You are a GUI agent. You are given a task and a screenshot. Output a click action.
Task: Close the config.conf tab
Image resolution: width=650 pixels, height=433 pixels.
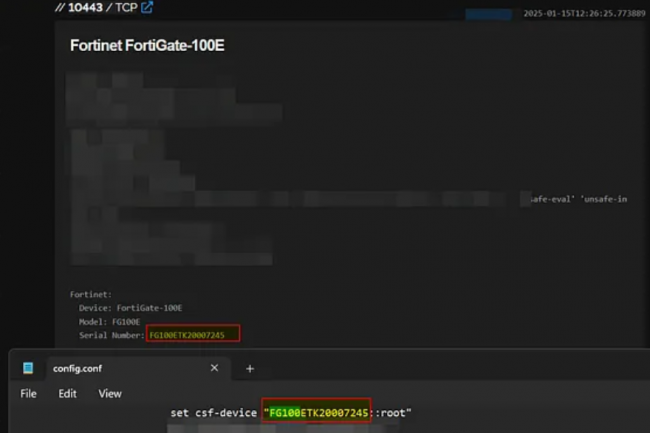(x=214, y=368)
